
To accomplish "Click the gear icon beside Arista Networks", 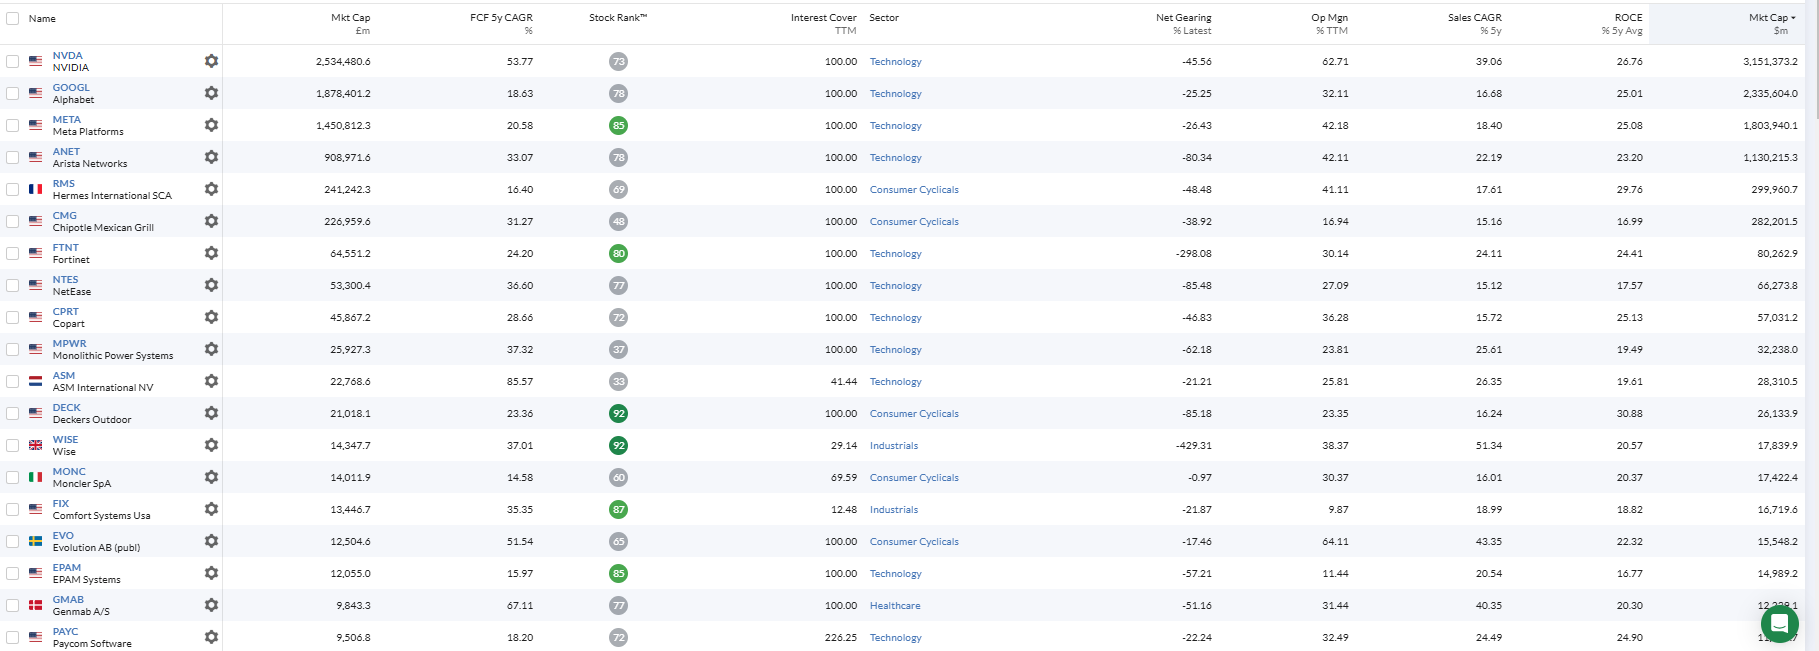I will (x=211, y=157).
